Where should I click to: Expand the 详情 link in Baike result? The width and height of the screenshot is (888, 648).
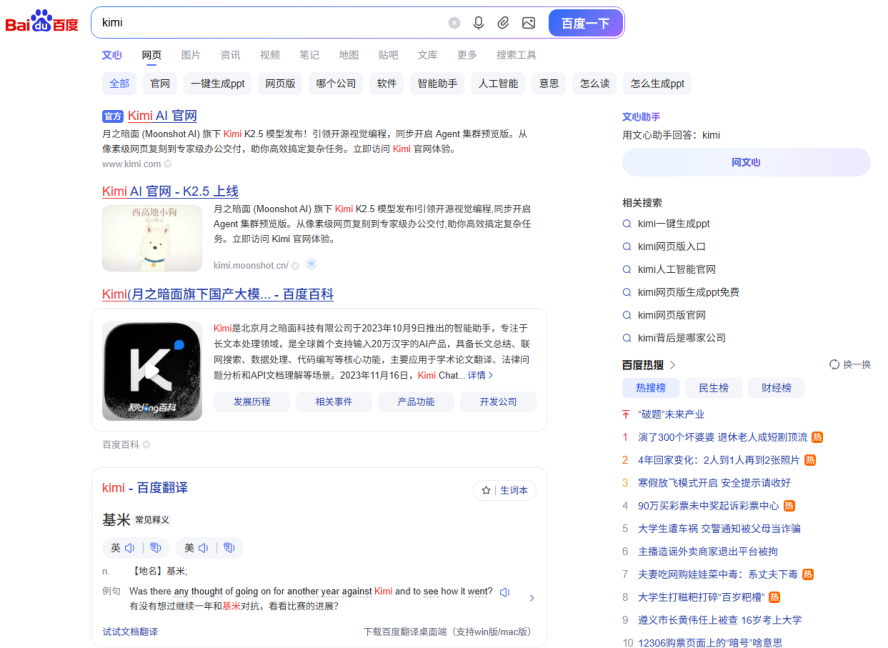coord(480,375)
